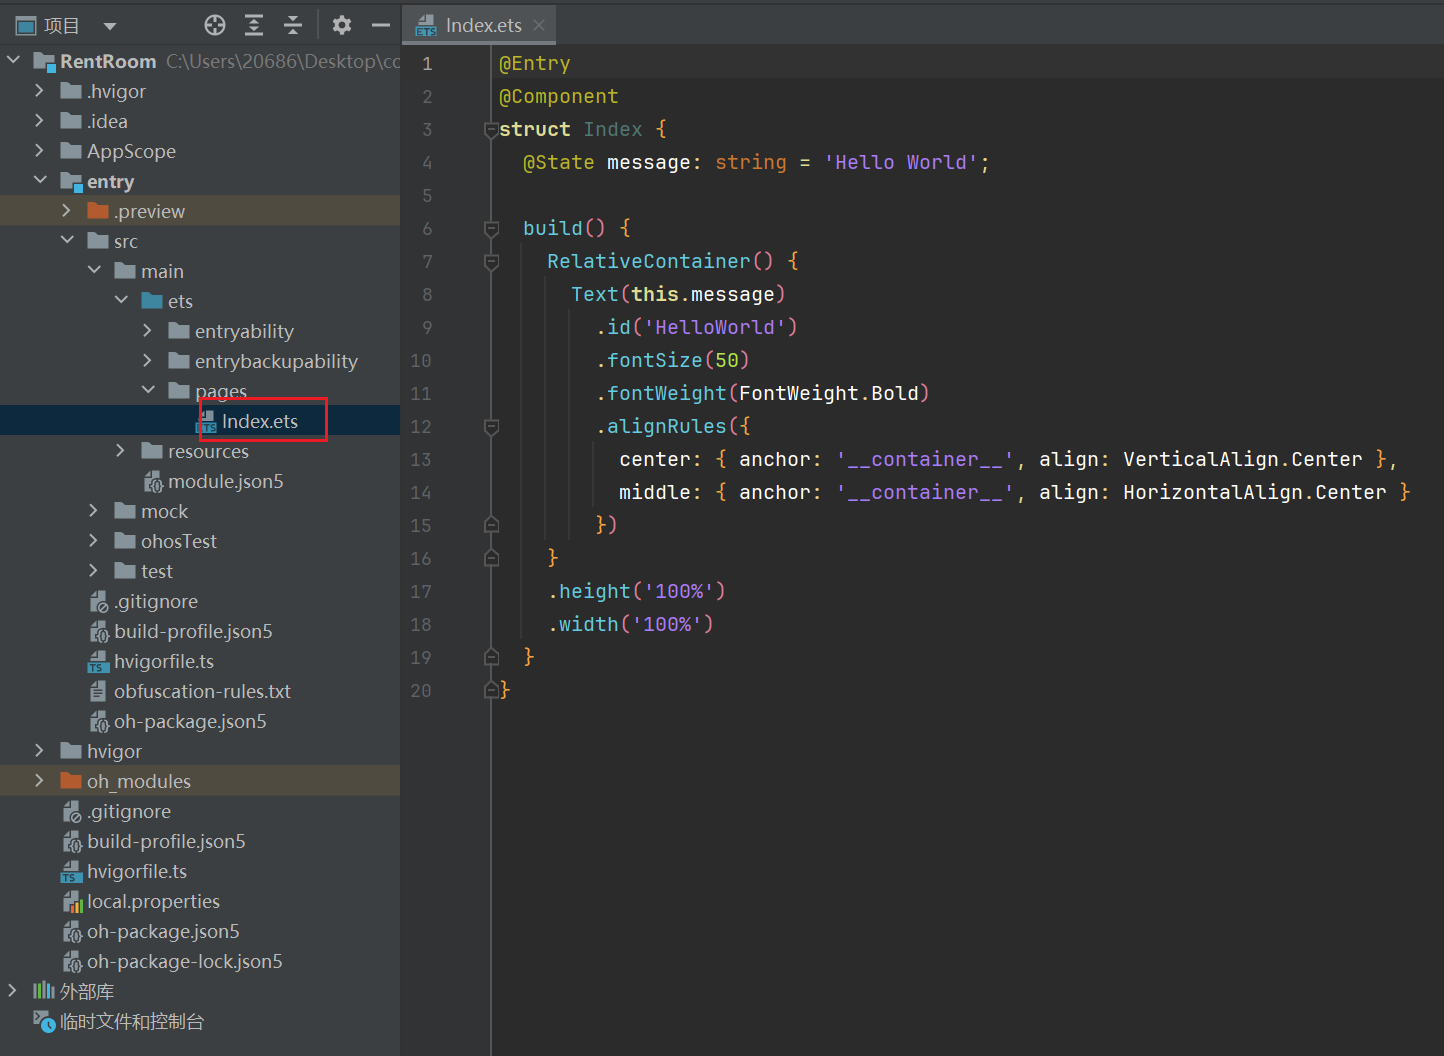The height and width of the screenshot is (1056, 1444).
Task: Expand the test folder chevron
Action: [93, 571]
